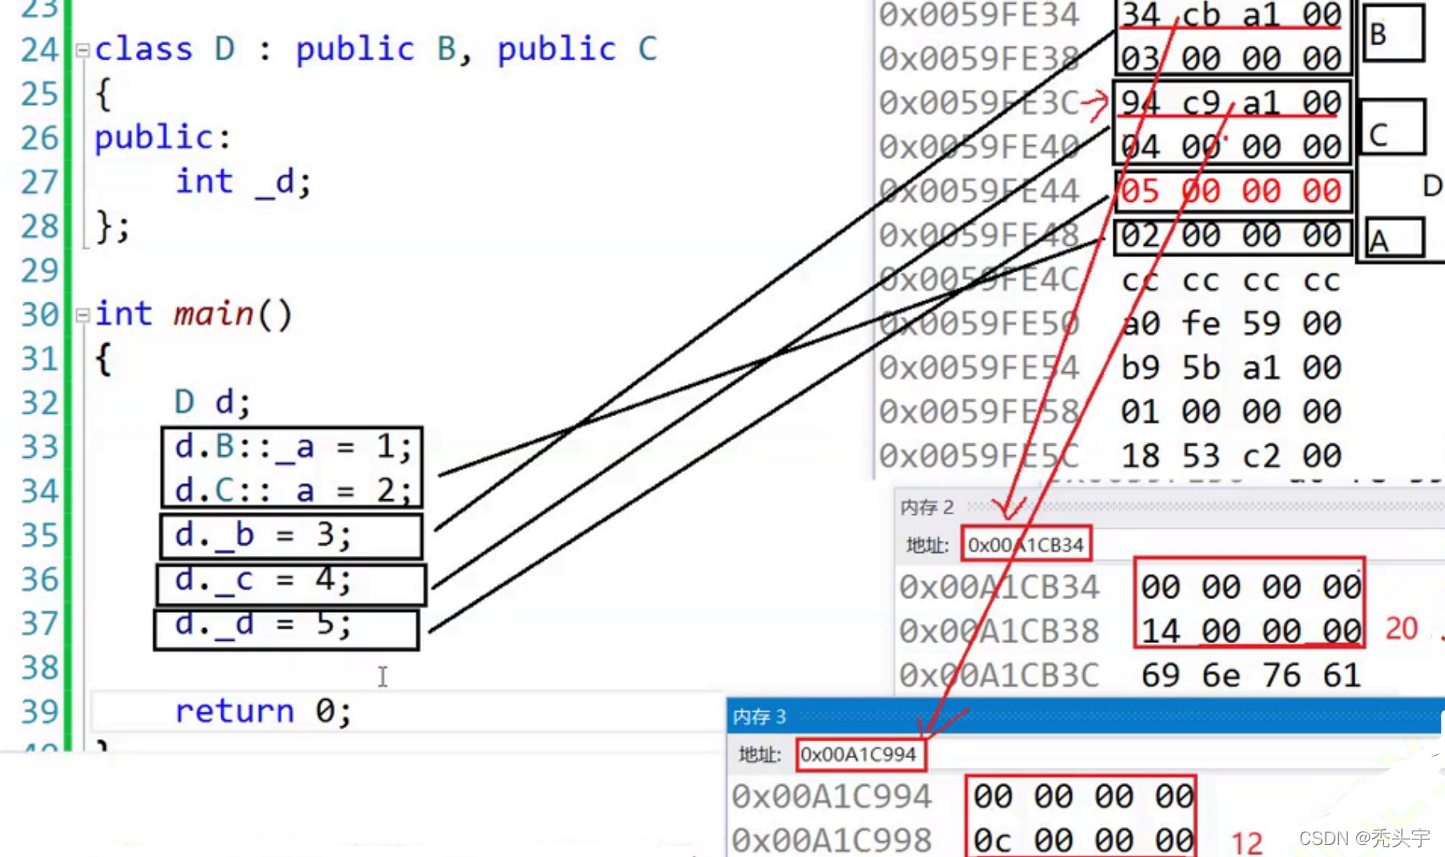Select the line 'class D : public B, public C'

point(376,49)
